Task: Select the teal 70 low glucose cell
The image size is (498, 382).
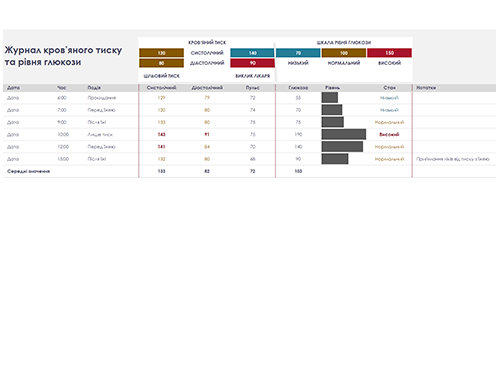Action: tap(298, 53)
